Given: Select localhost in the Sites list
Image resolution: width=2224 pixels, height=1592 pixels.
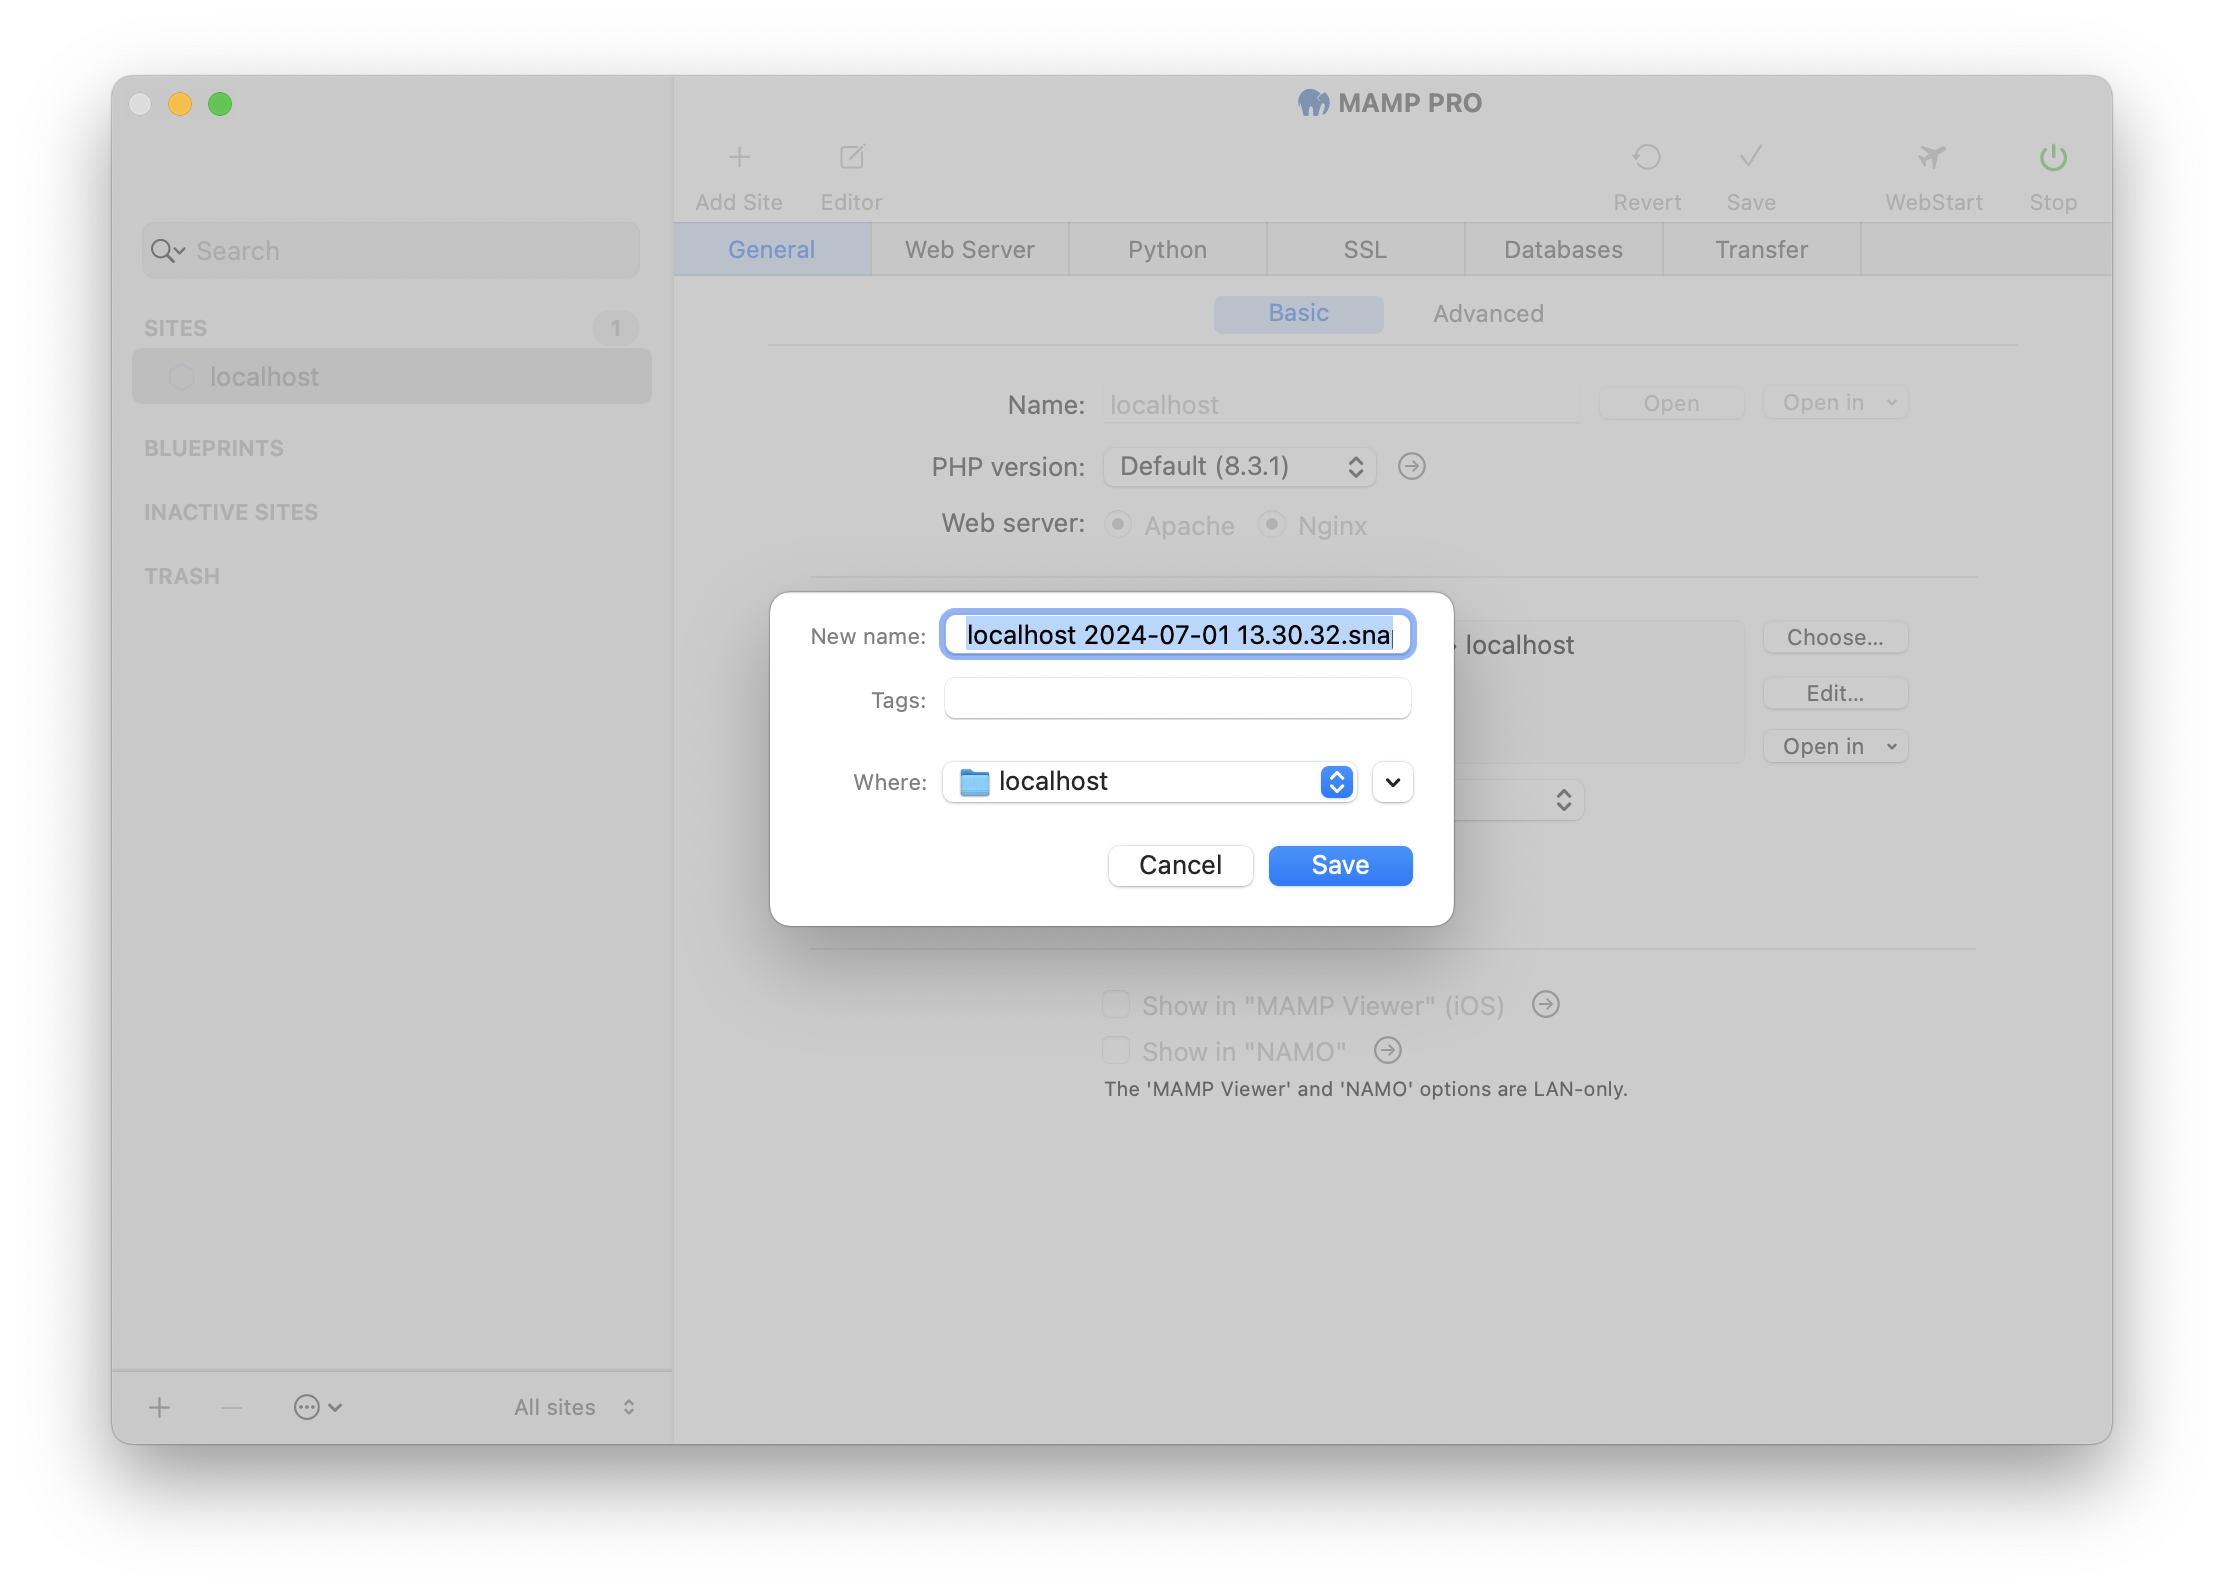Looking at the screenshot, I should 392,377.
